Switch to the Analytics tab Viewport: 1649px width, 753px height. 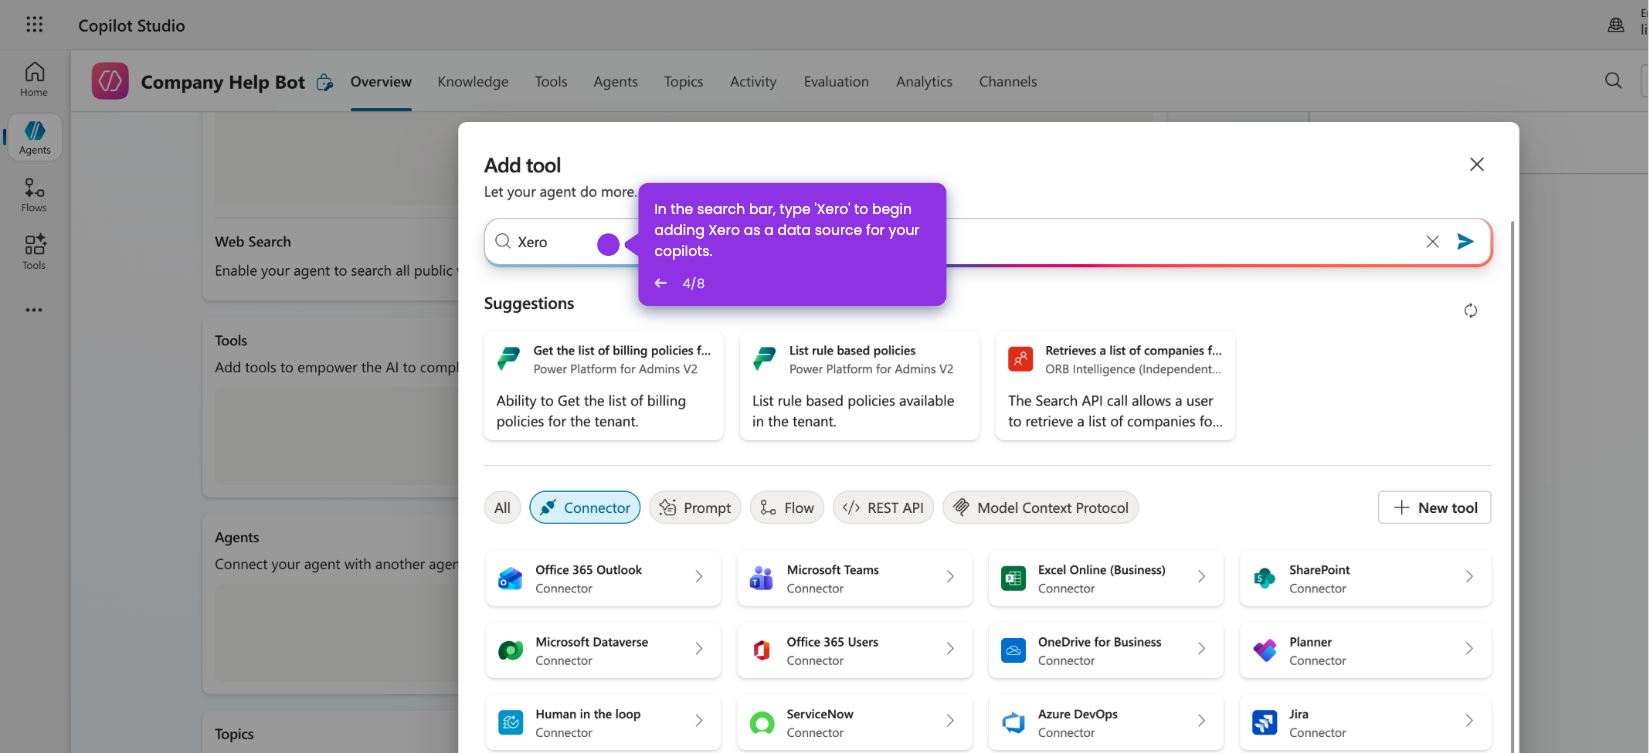[x=924, y=82]
